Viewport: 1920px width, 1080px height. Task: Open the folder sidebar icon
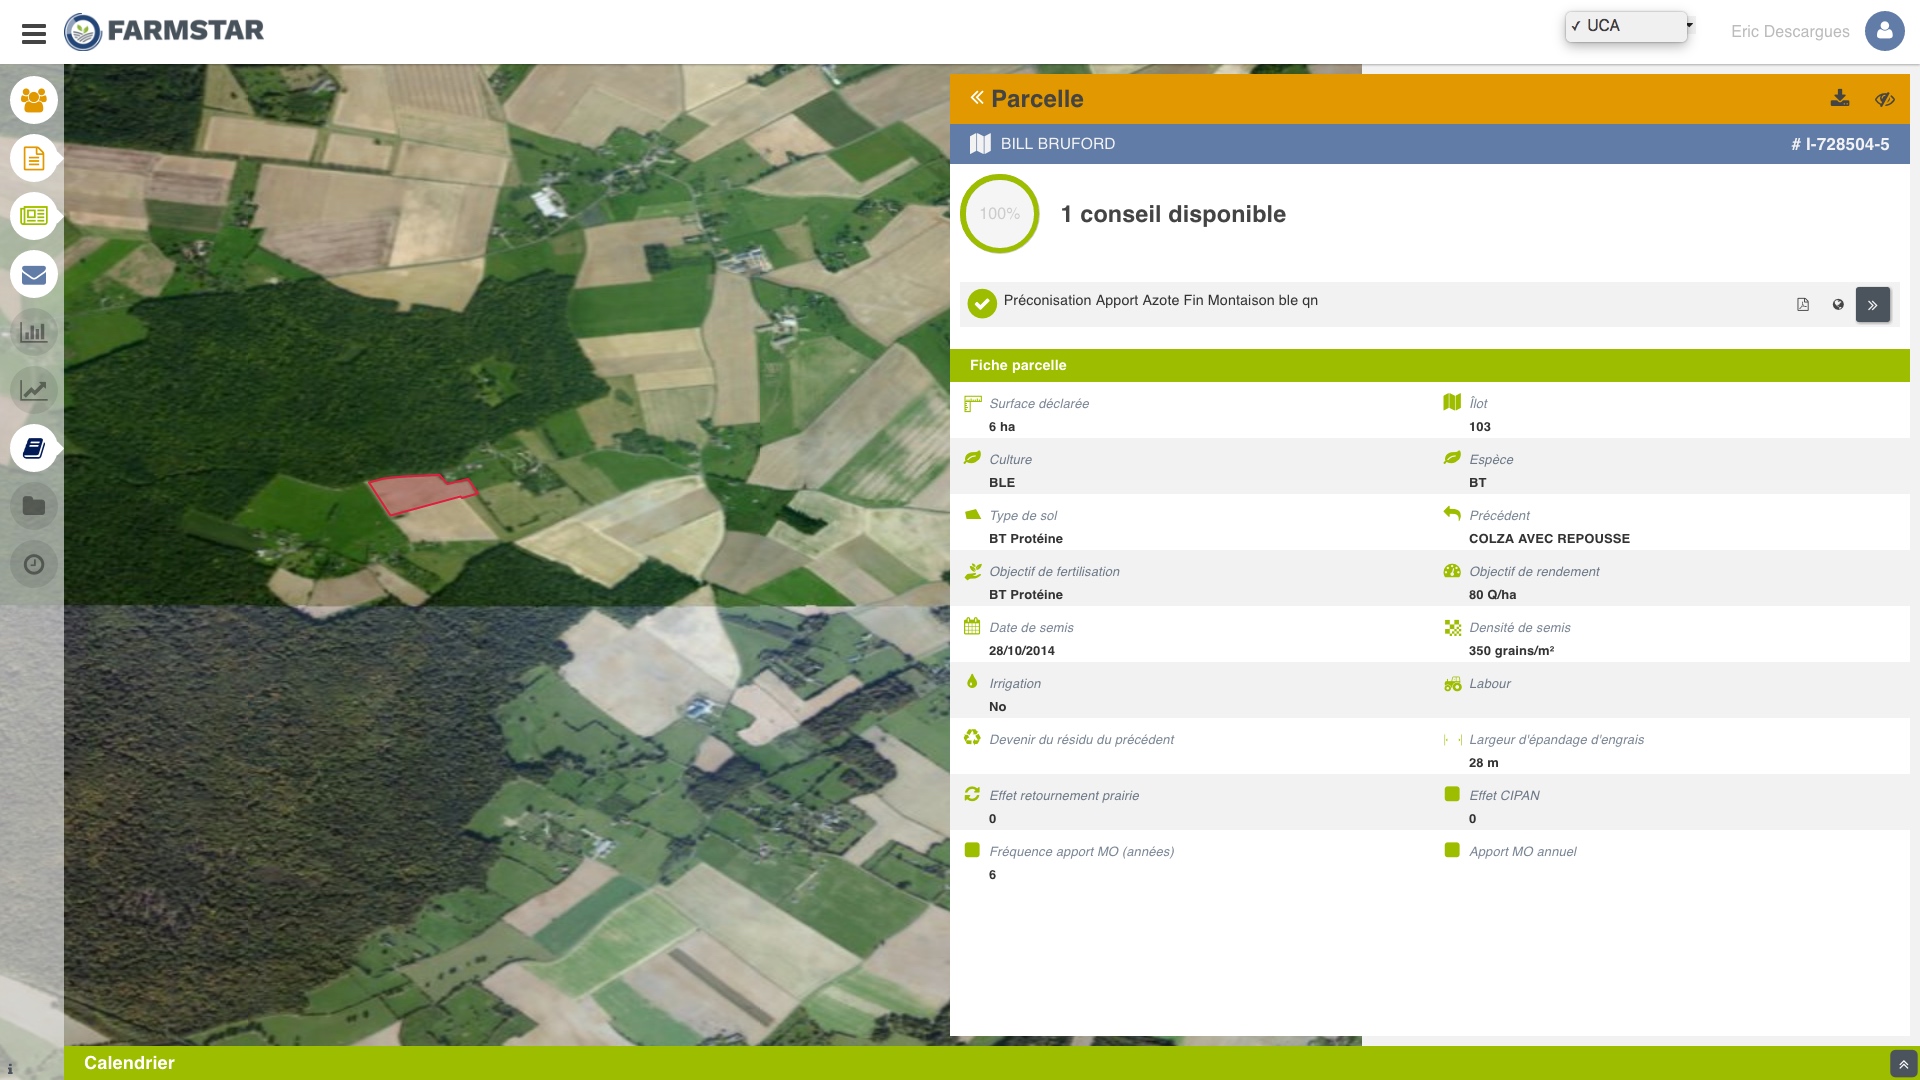tap(34, 506)
